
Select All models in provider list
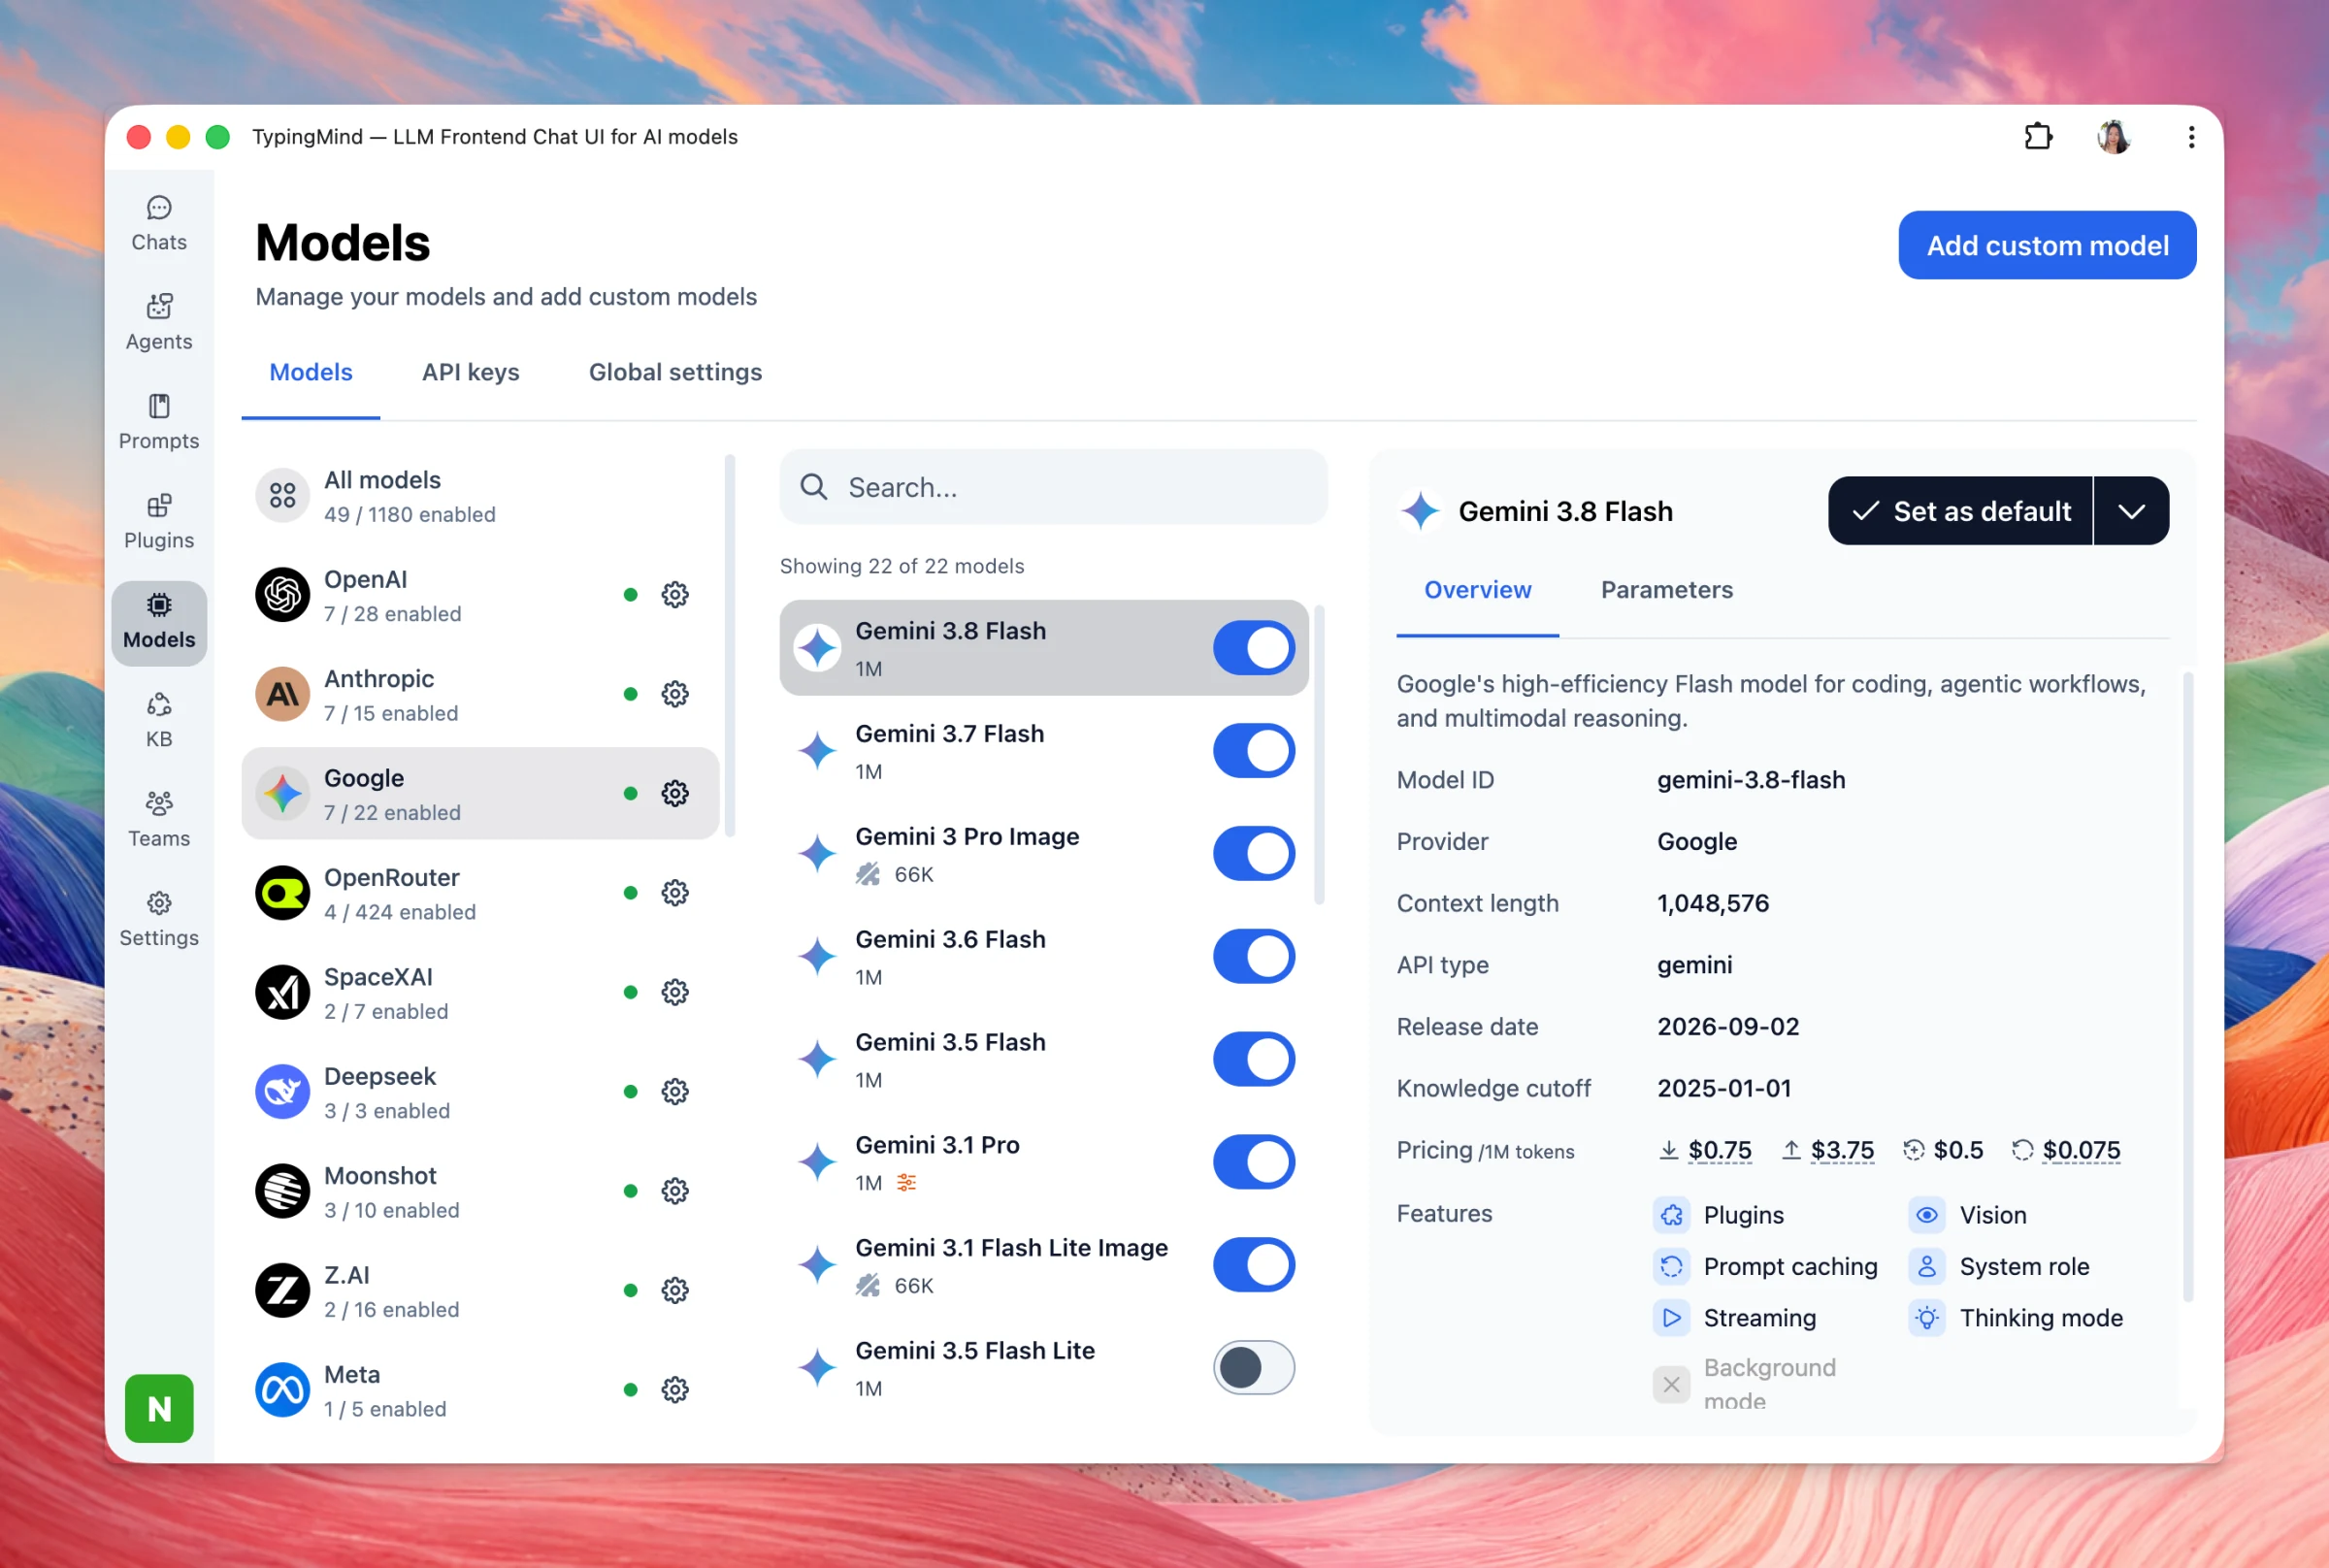480,496
